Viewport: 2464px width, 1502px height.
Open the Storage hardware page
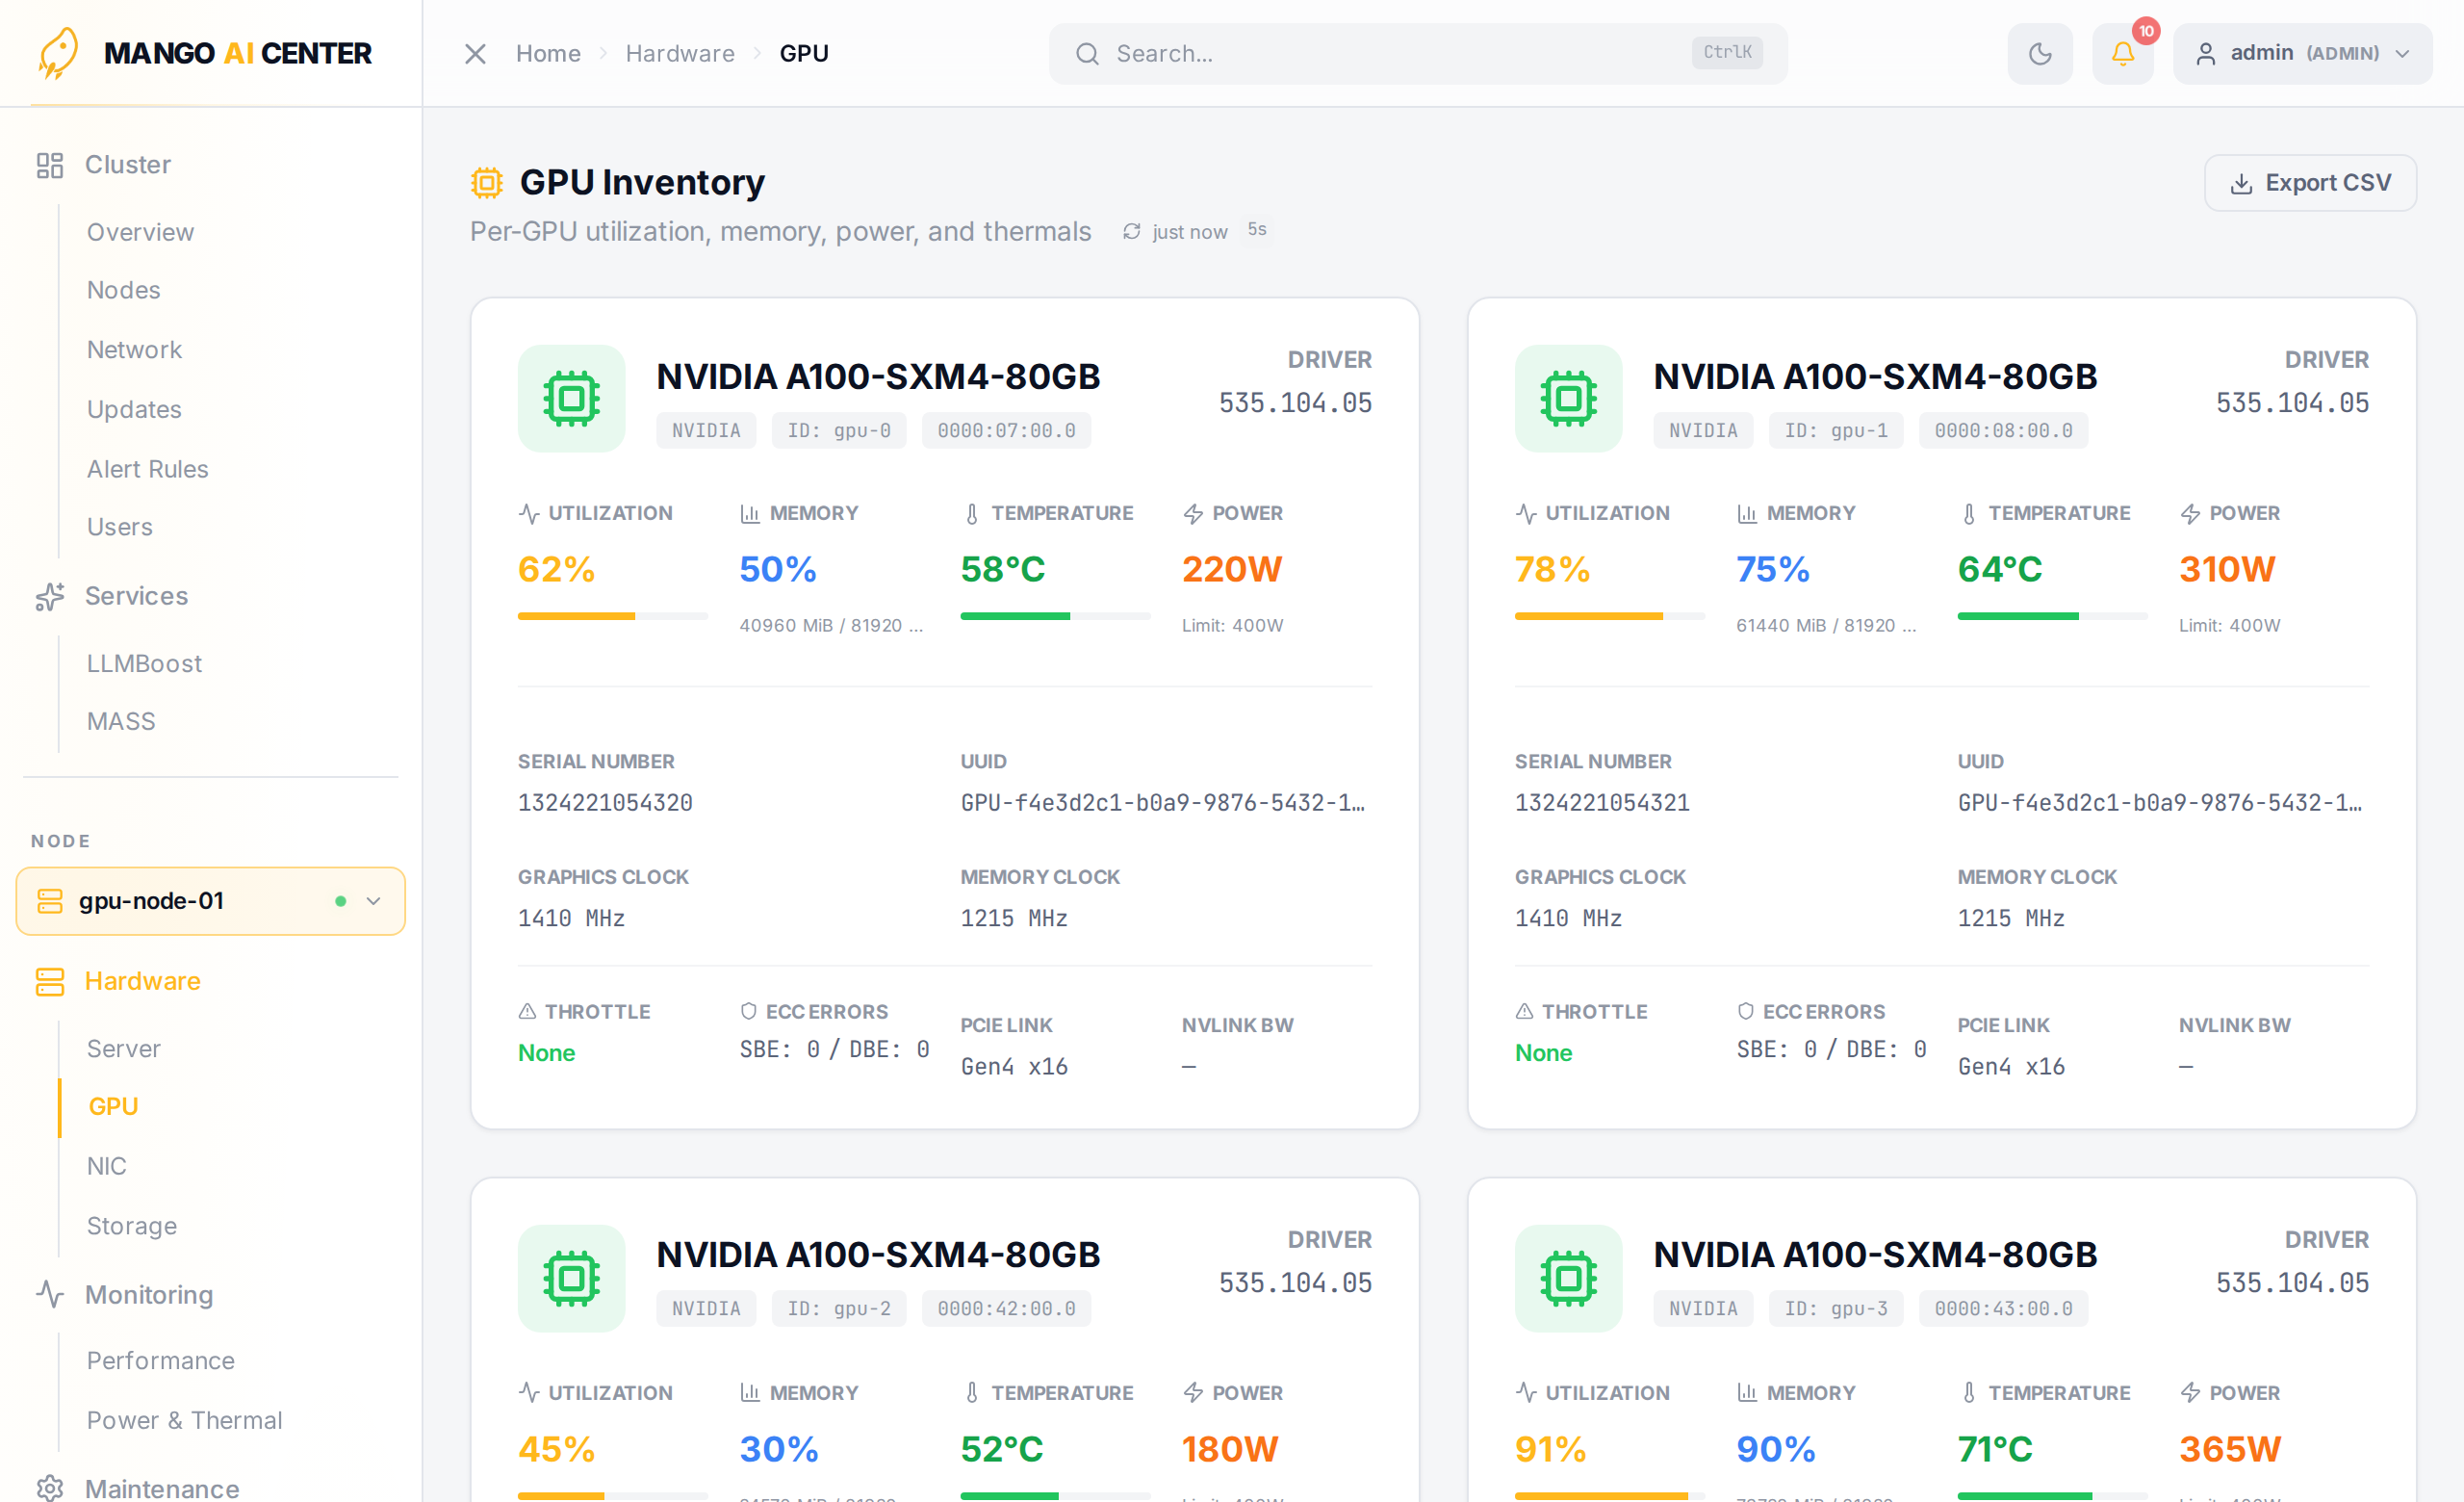pyautogui.click(x=131, y=1226)
